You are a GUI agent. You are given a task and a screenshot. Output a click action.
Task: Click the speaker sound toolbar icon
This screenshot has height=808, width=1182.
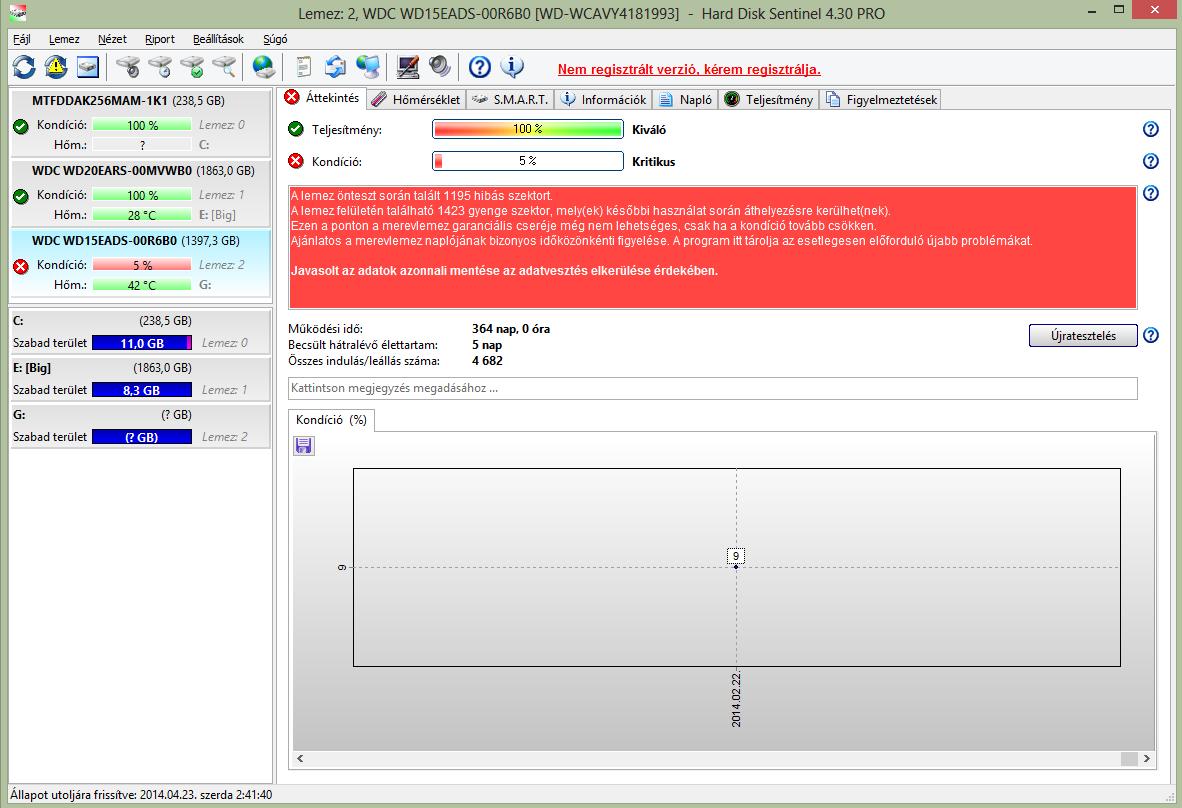[x=439, y=67]
